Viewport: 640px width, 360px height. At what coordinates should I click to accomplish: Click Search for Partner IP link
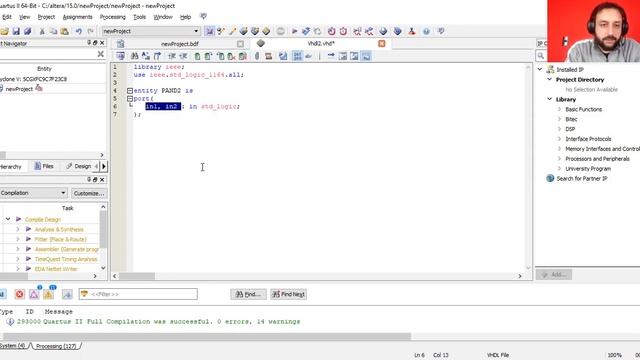[x=582, y=178]
